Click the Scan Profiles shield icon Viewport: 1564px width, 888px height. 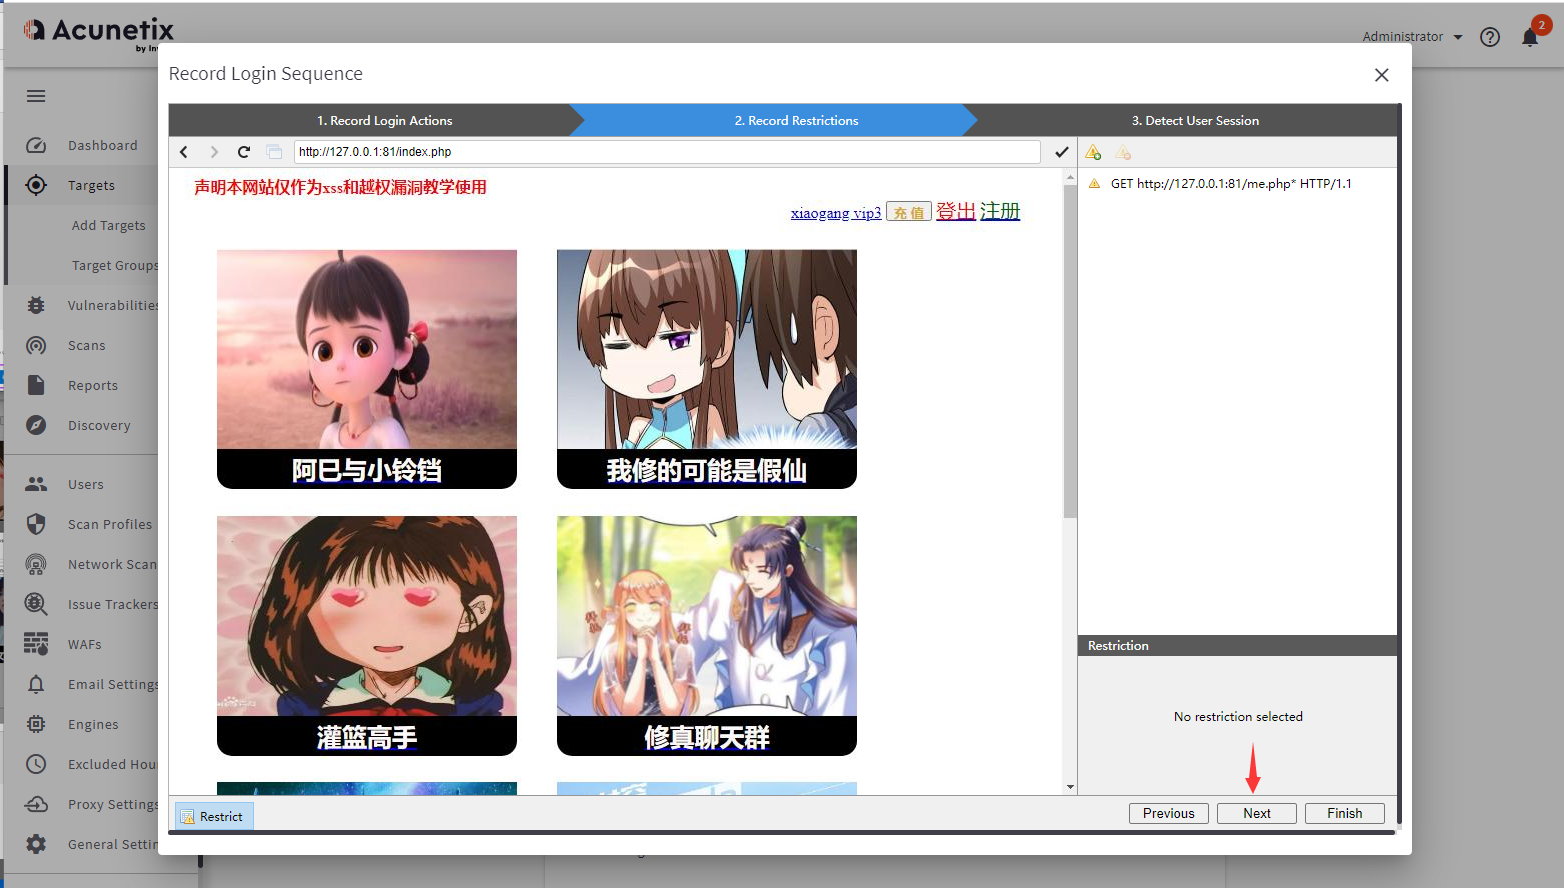click(36, 524)
